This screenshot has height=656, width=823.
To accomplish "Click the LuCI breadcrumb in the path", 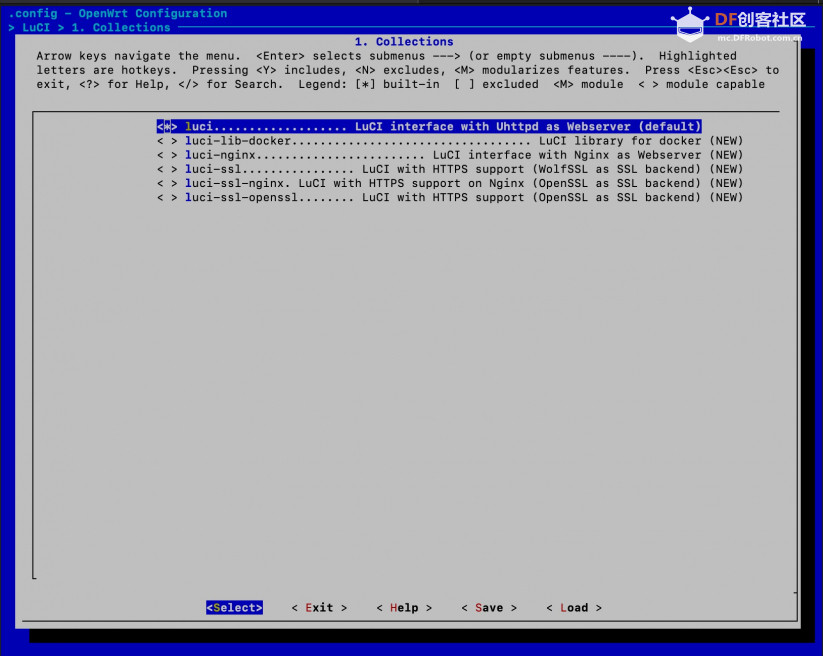I will tap(36, 27).
